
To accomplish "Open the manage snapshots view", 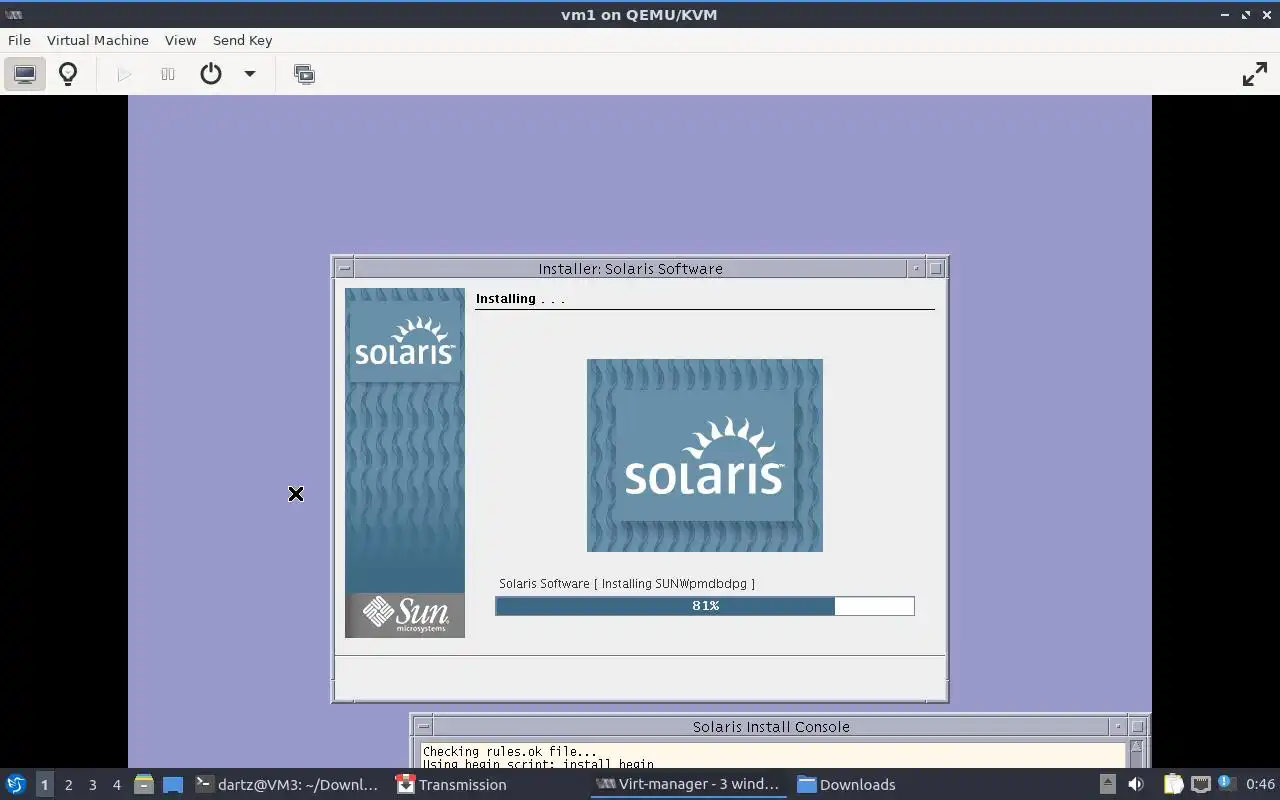I will tap(304, 74).
